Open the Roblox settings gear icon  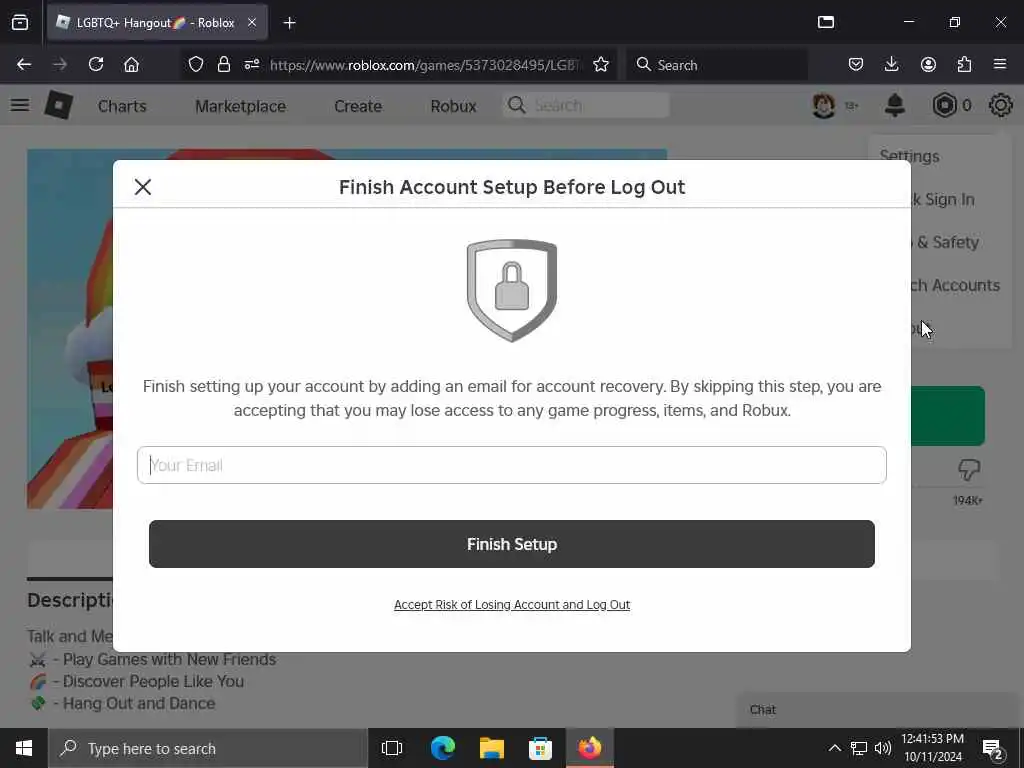click(1000, 105)
